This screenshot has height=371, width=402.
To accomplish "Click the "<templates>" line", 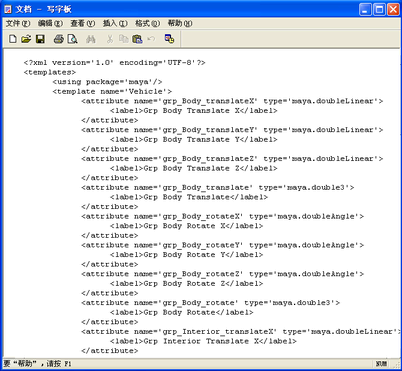I will [50, 72].
